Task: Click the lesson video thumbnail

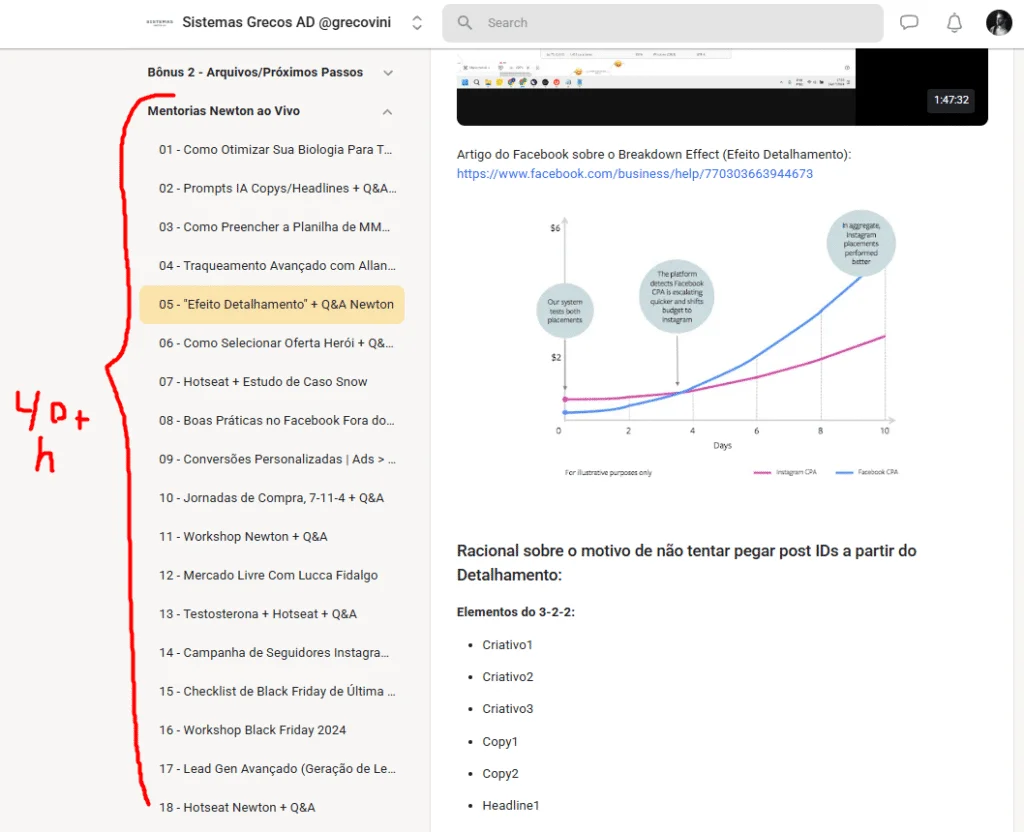Action: (x=722, y=87)
